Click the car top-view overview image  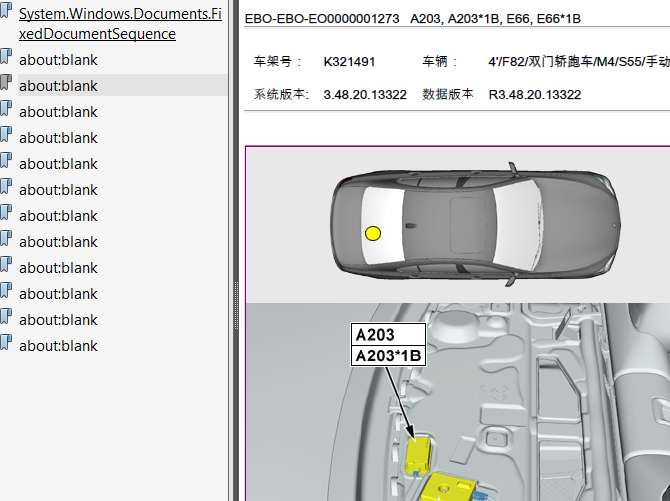(476, 224)
